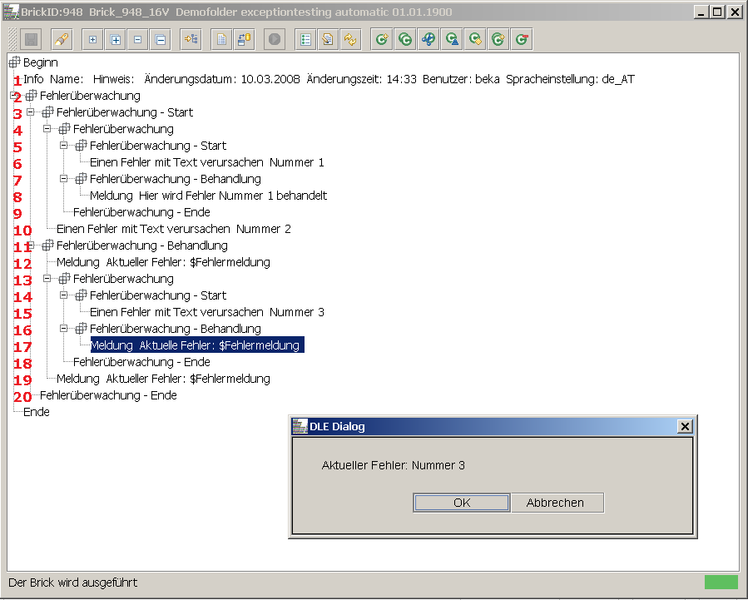Collapse the Fehlerüberwachung node on line 2

coord(14,96)
